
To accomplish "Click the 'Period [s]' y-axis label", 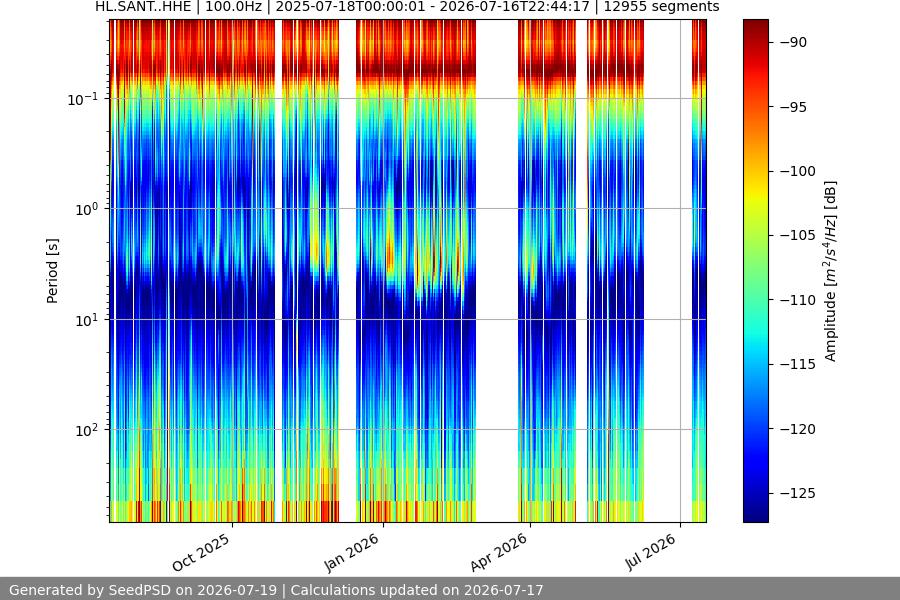I will (x=52, y=271).
